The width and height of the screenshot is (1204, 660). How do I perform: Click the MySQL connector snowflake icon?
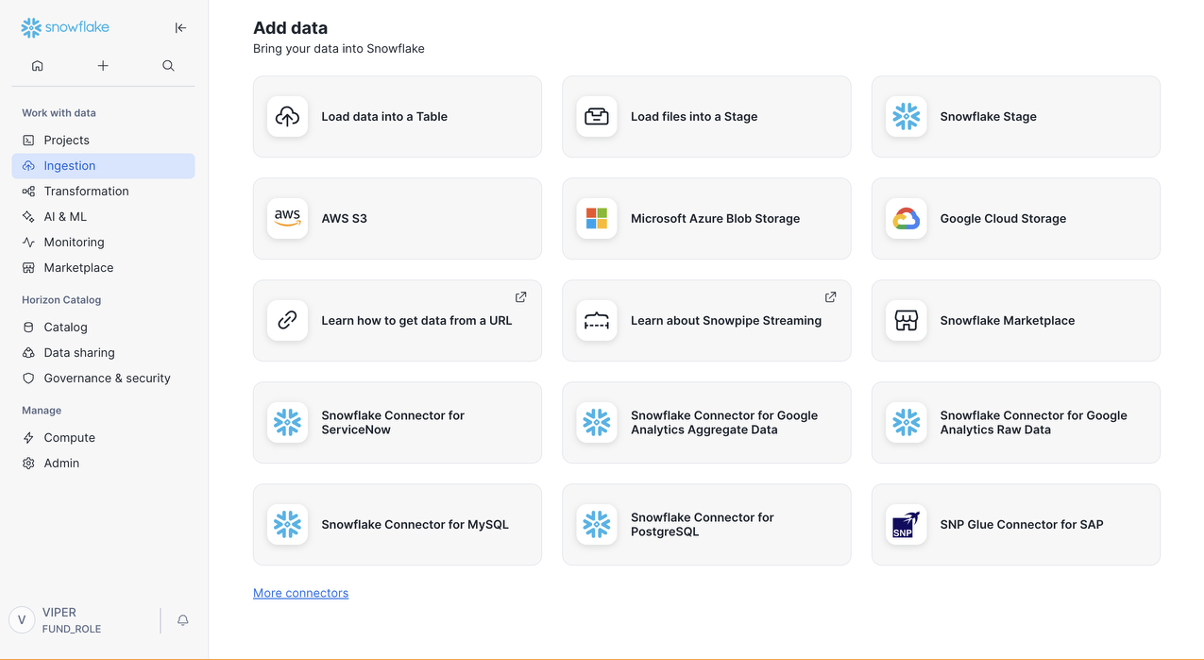tap(288, 525)
